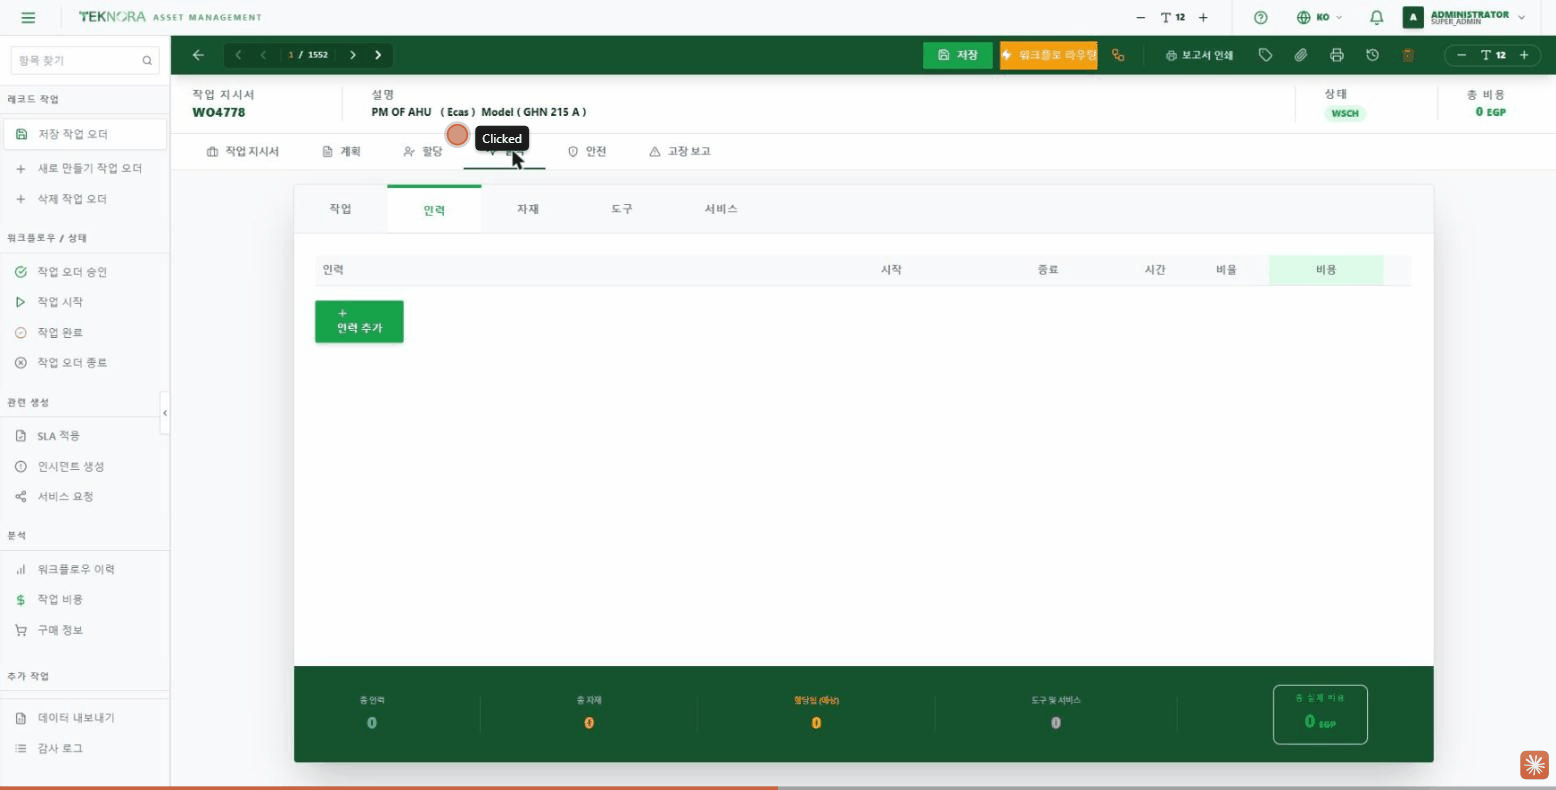Viewport: 1556px width, 790px height.
Task: Click the search magnifier icon
Action: coord(147,61)
